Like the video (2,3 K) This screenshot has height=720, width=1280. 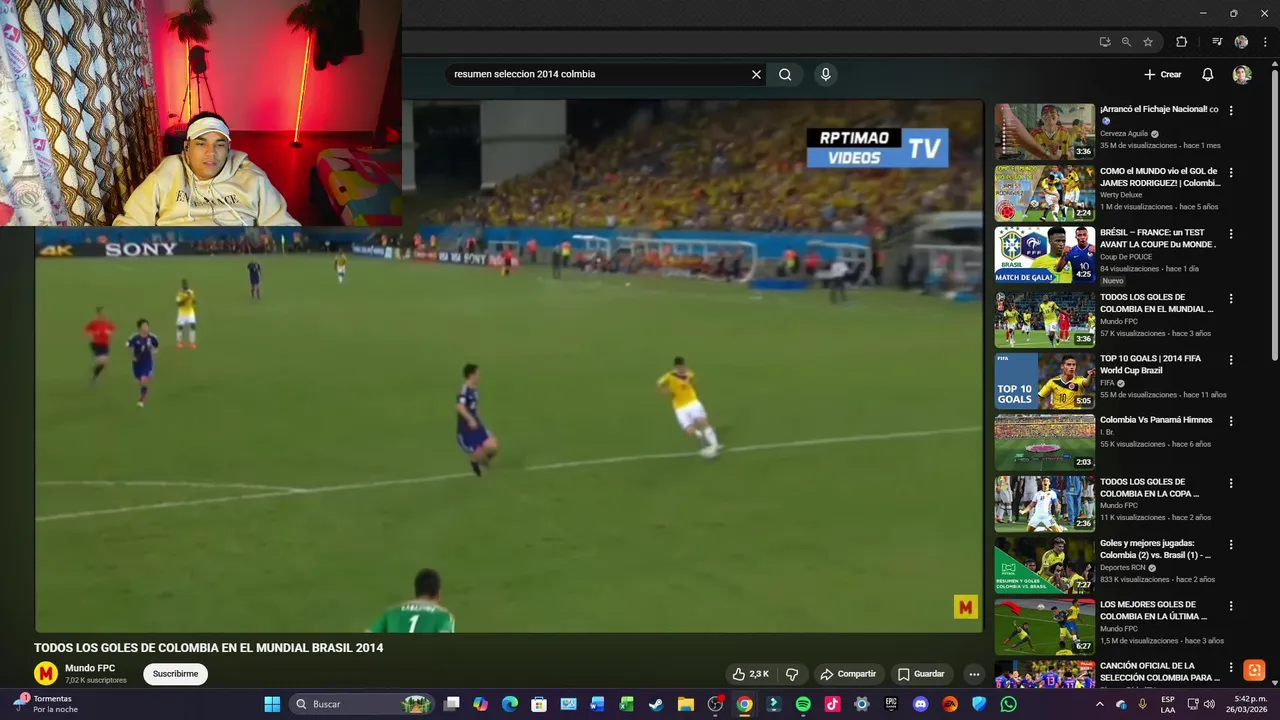click(x=750, y=674)
